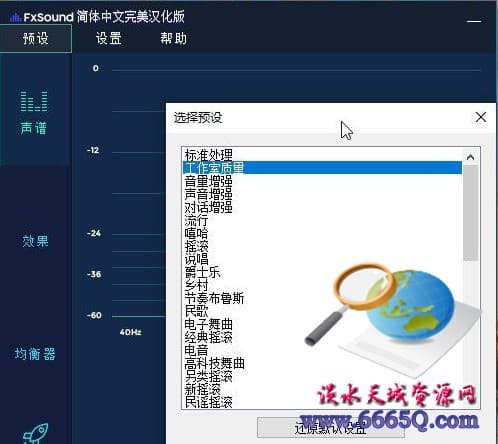Open the 声谱 spectrum equalizer icon
The image size is (498, 444).
pos(34,101)
